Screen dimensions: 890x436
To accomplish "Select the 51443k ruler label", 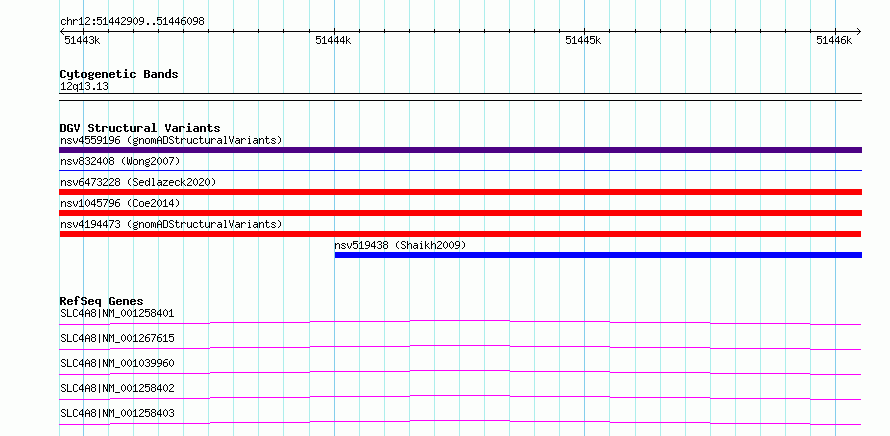I will [x=82, y=40].
